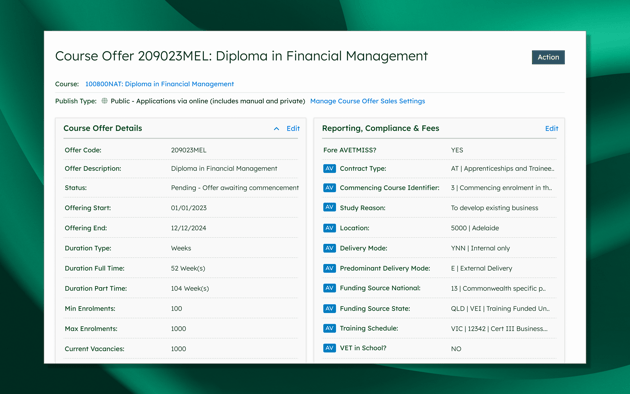
Task: Click the Current Vacancies value 1000
Action: tap(178, 349)
